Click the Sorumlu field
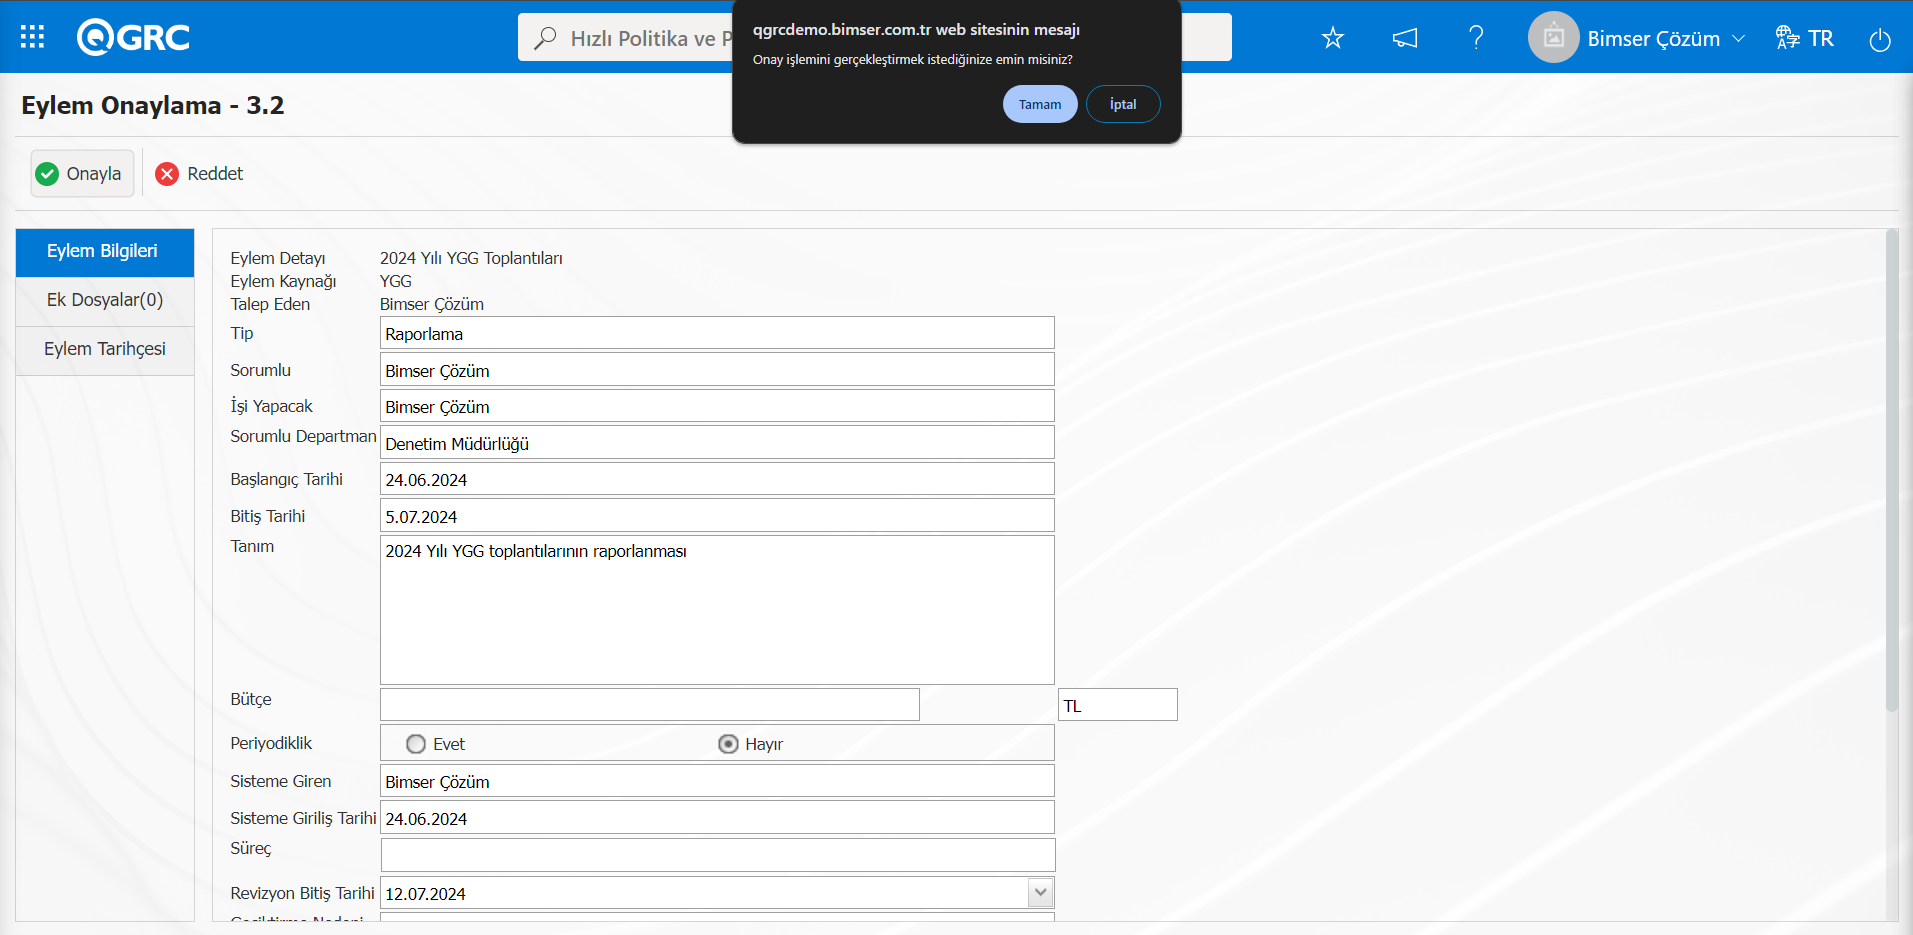The width and height of the screenshot is (1913, 935). 717,370
